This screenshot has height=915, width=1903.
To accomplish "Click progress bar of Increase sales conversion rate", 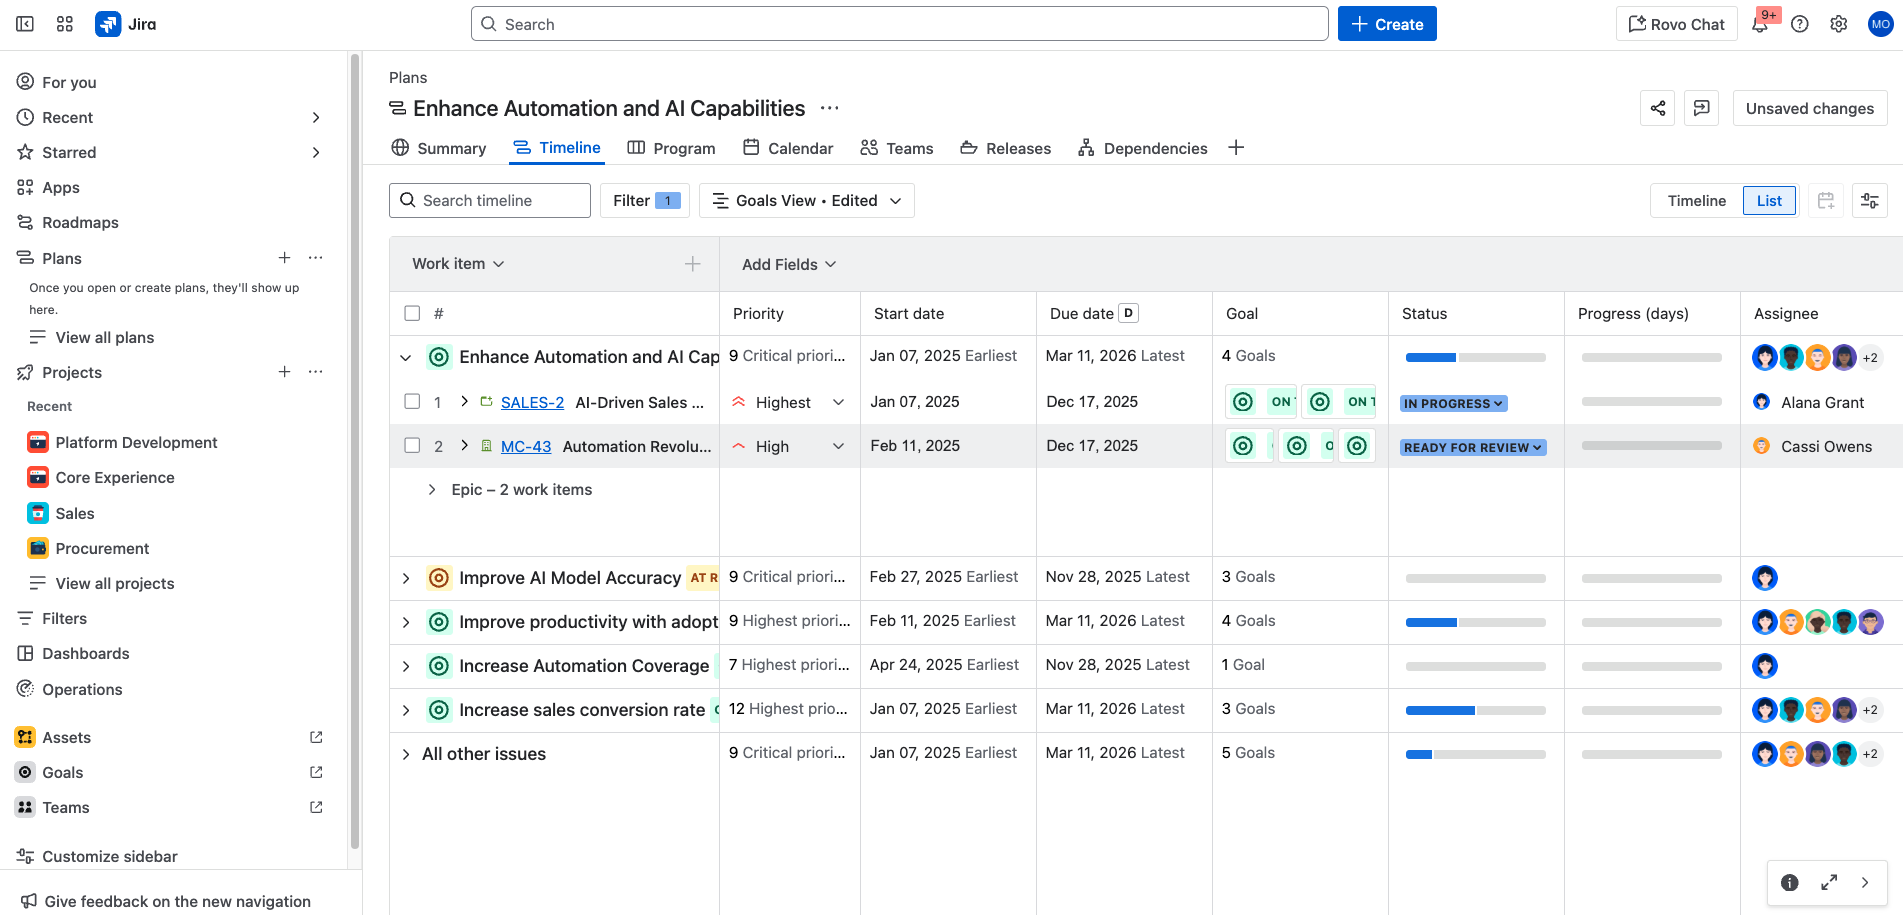I will (1475, 710).
